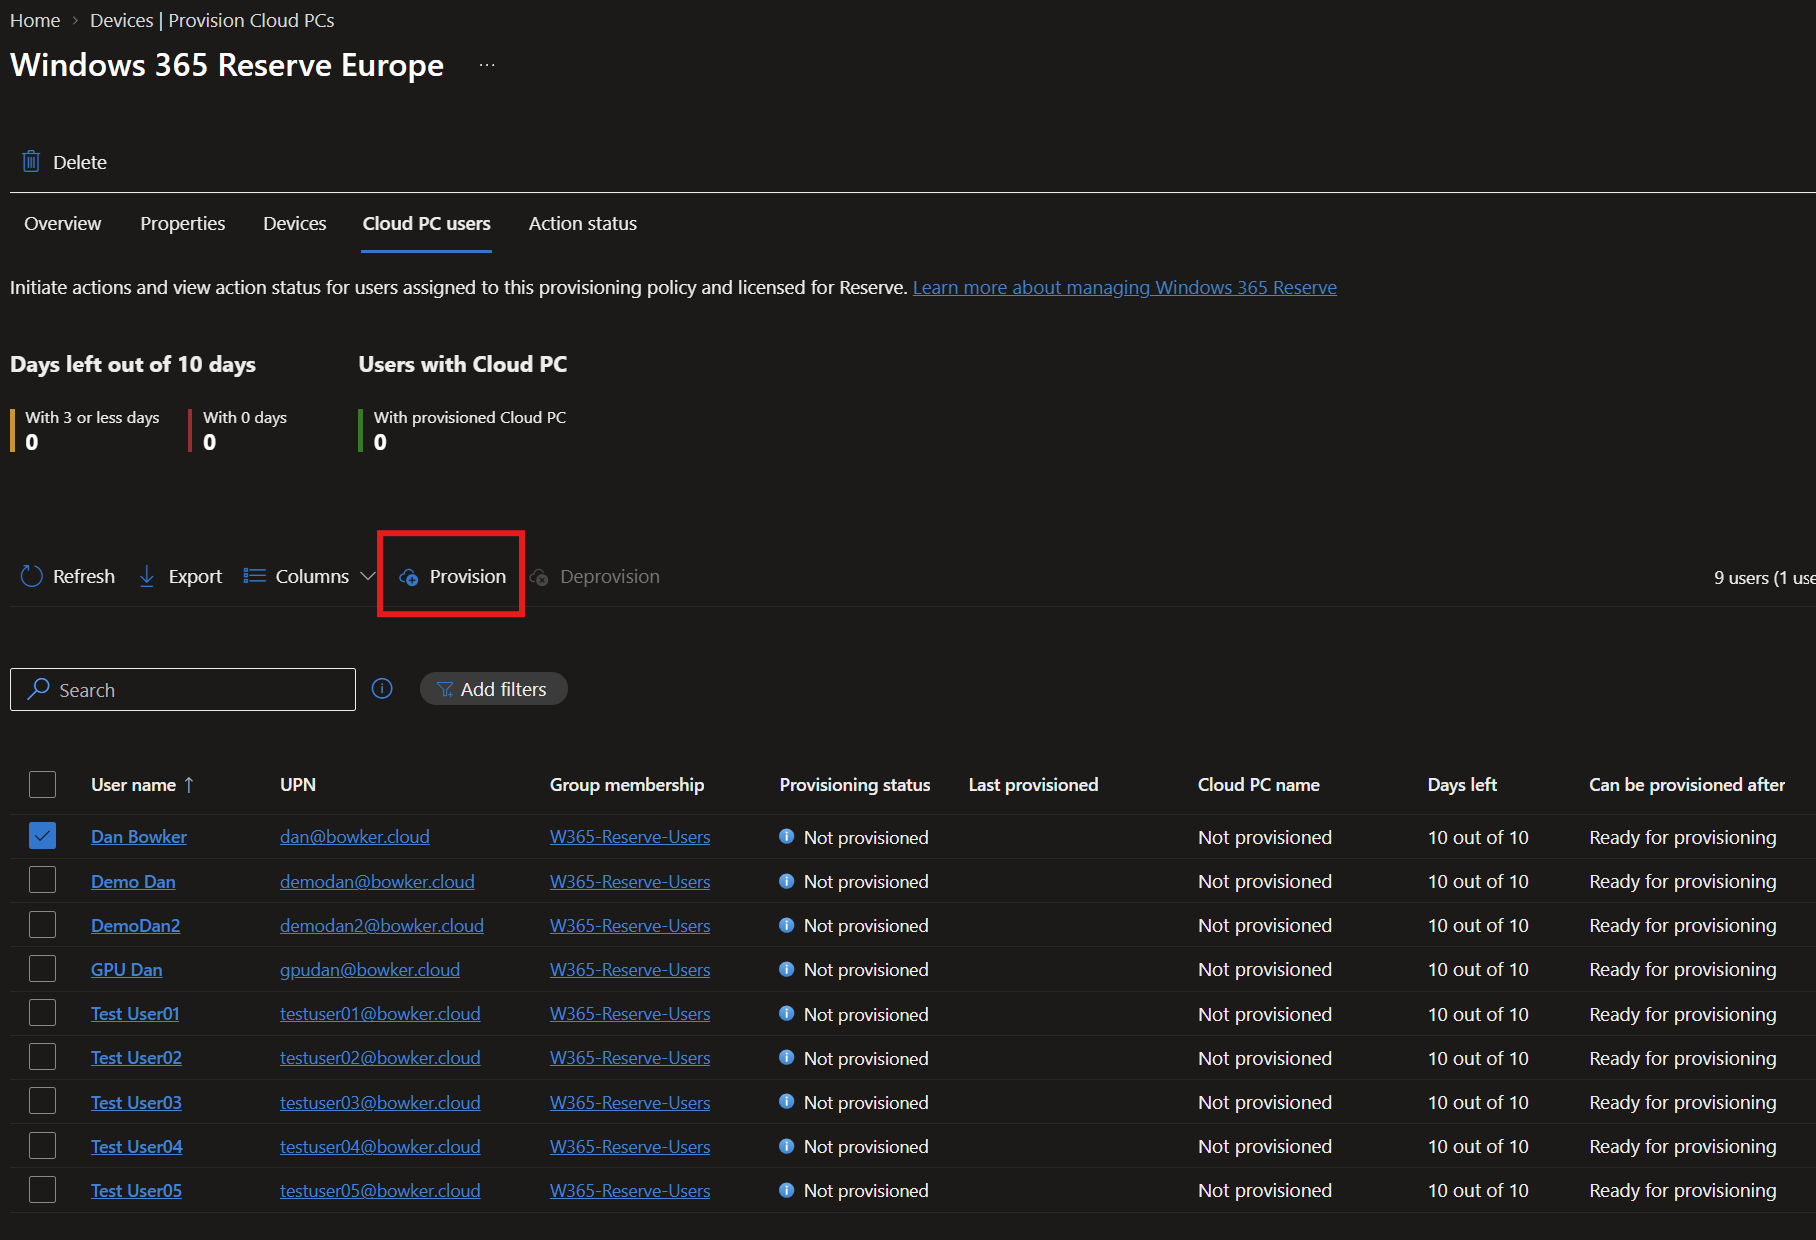The width and height of the screenshot is (1816, 1240).
Task: Sort by Last provisioned column header
Action: [x=1033, y=785]
